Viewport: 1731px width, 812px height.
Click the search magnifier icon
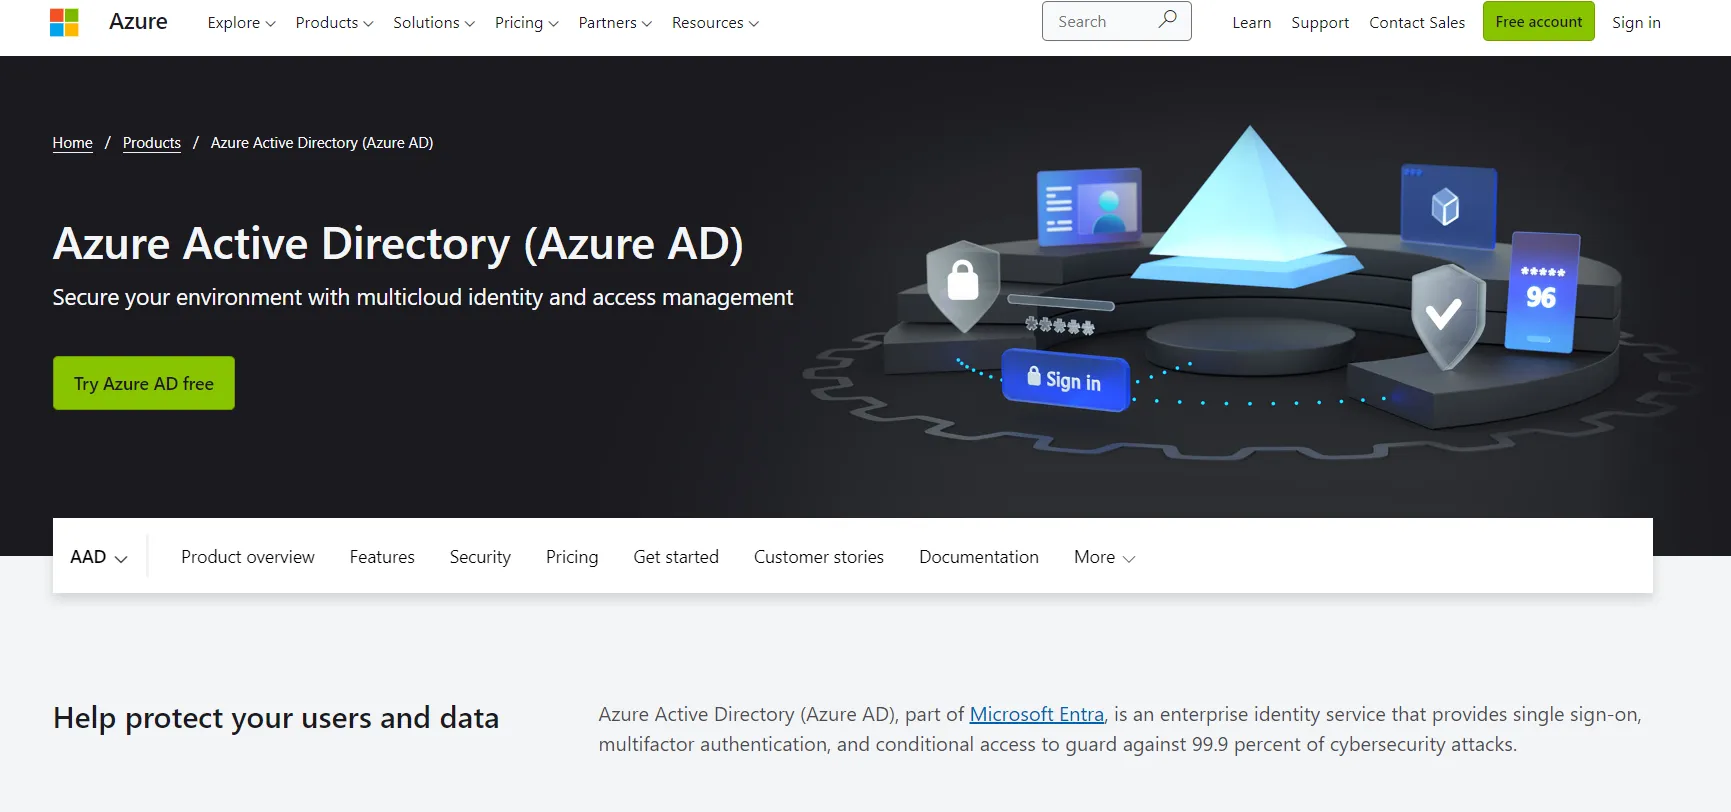click(1167, 20)
